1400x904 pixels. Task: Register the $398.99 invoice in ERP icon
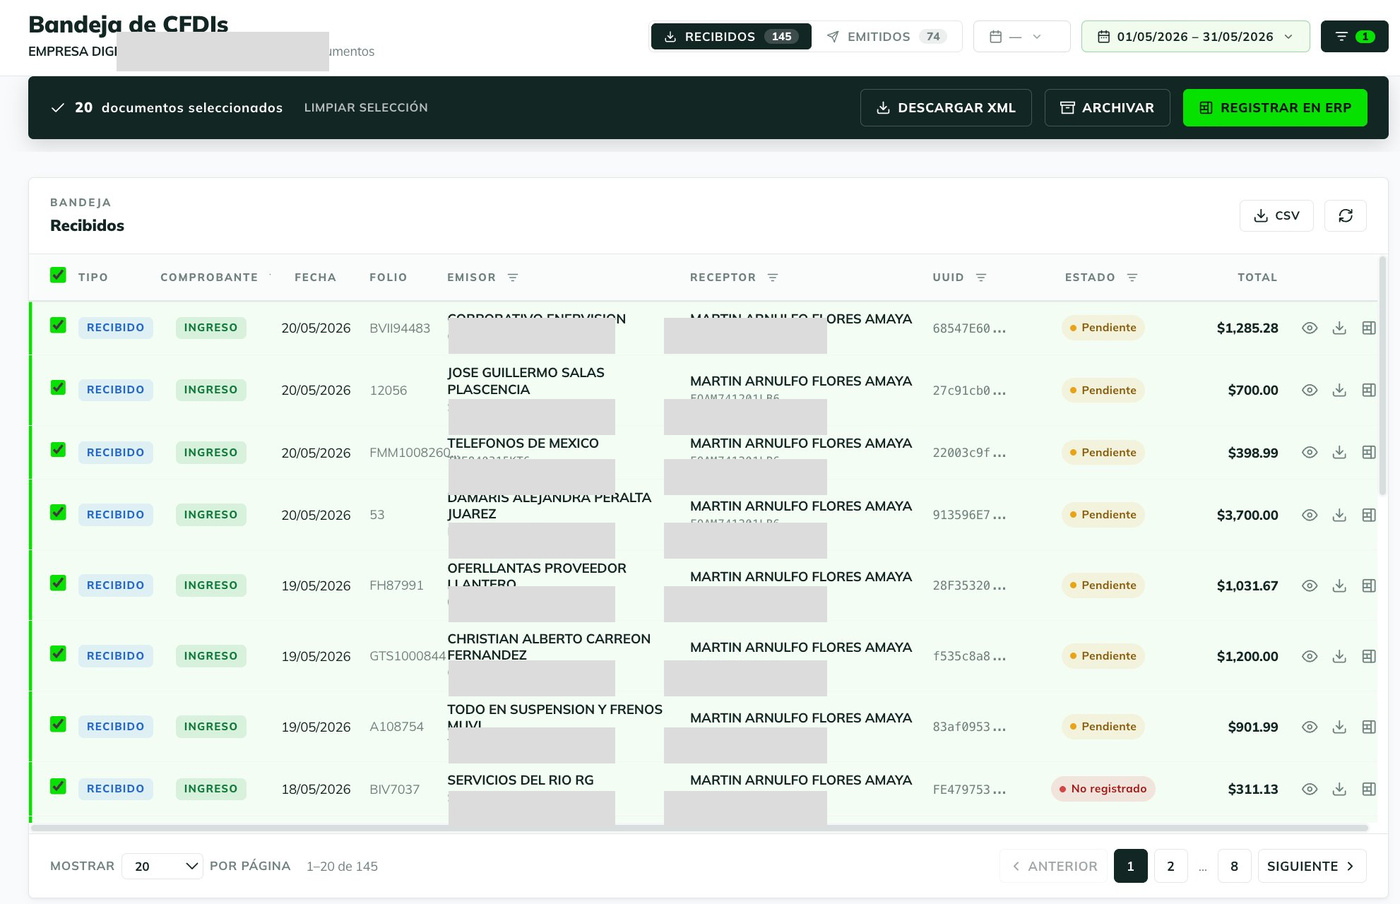(1369, 453)
